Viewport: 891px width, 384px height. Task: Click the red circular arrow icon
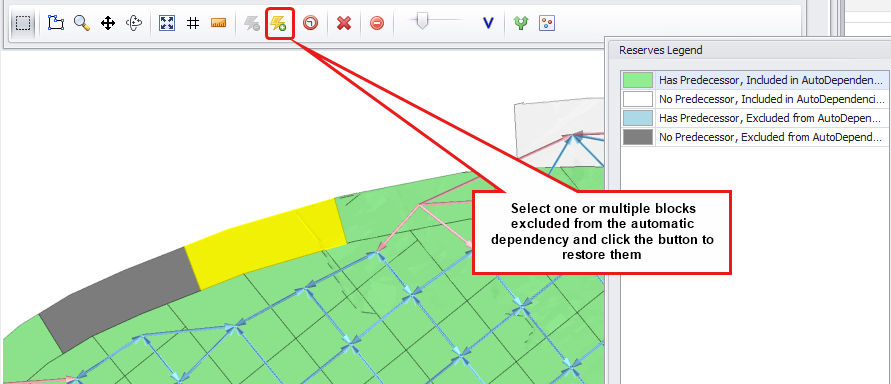pyautogui.click(x=310, y=23)
